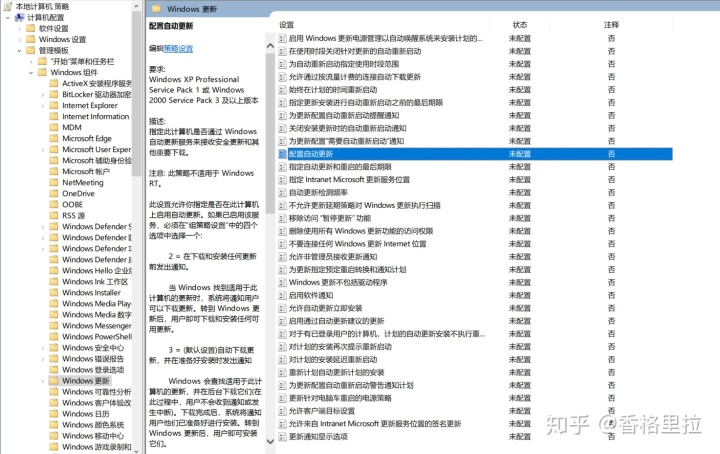
Task: Click the tree pane scroll-up arrow
Action: 136,6
